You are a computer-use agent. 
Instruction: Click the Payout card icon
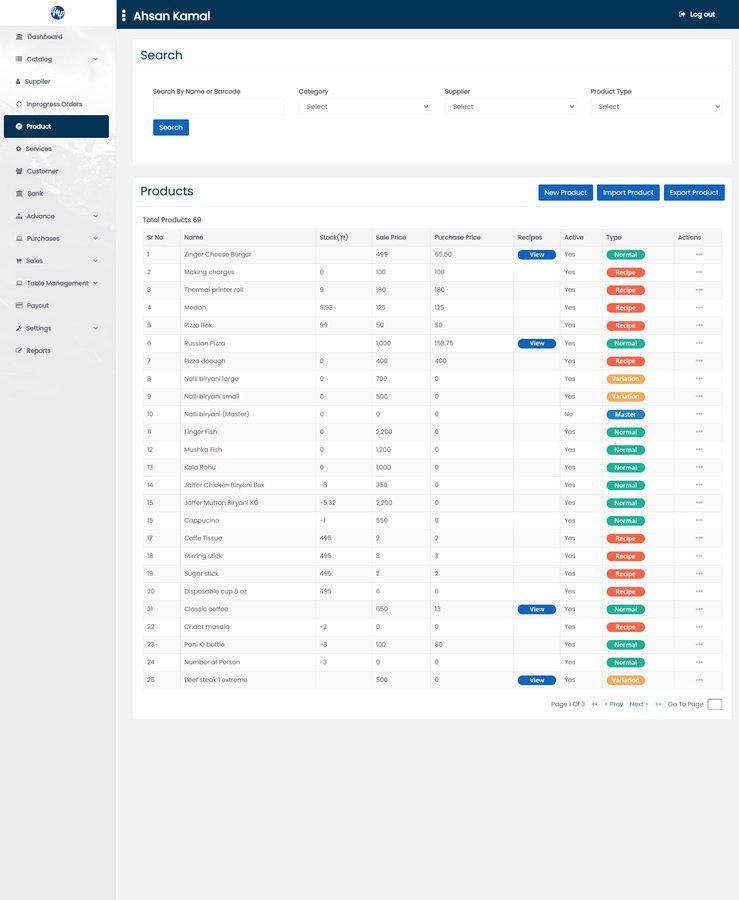click(19, 305)
